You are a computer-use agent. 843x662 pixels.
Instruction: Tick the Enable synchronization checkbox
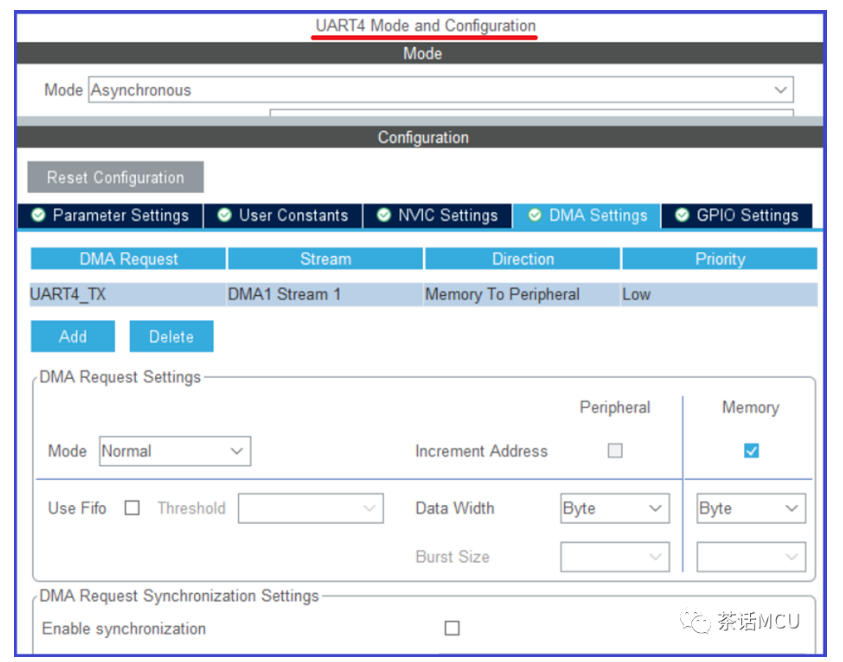pyautogui.click(x=452, y=628)
